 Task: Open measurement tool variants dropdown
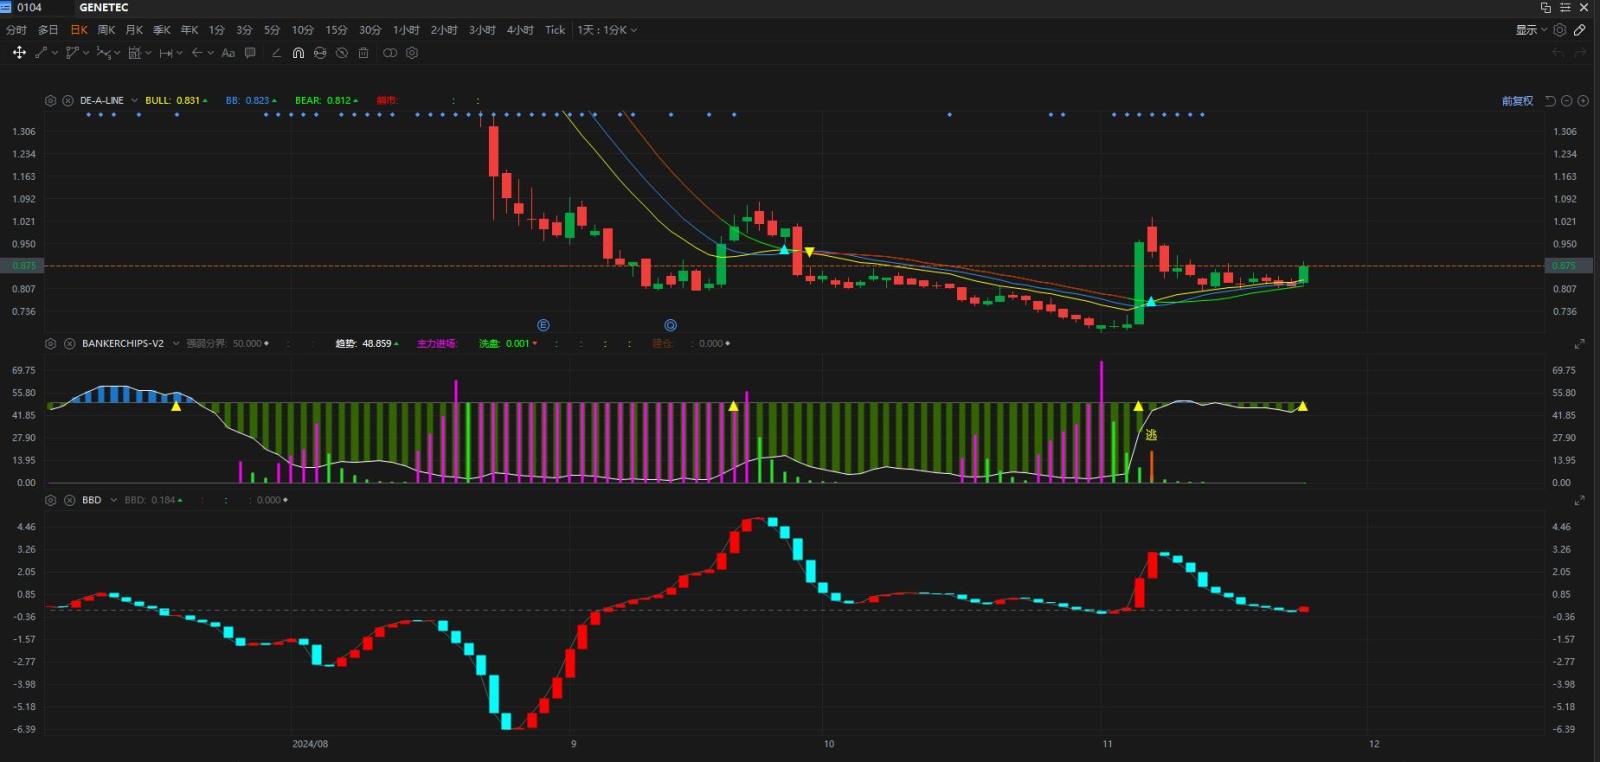pos(148,53)
